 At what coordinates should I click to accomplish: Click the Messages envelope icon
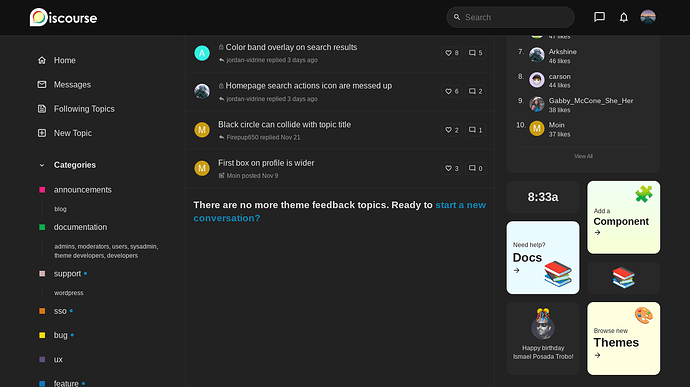(42, 85)
